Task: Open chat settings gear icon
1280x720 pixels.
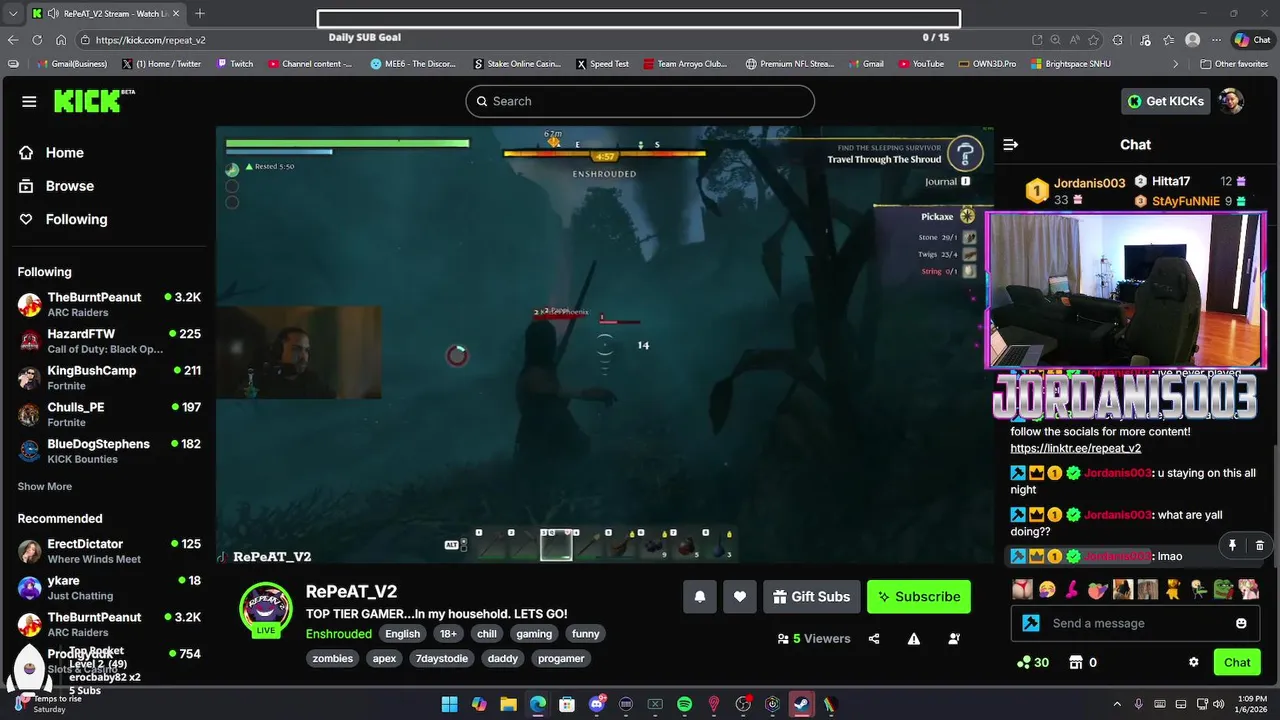Action: (1193, 662)
